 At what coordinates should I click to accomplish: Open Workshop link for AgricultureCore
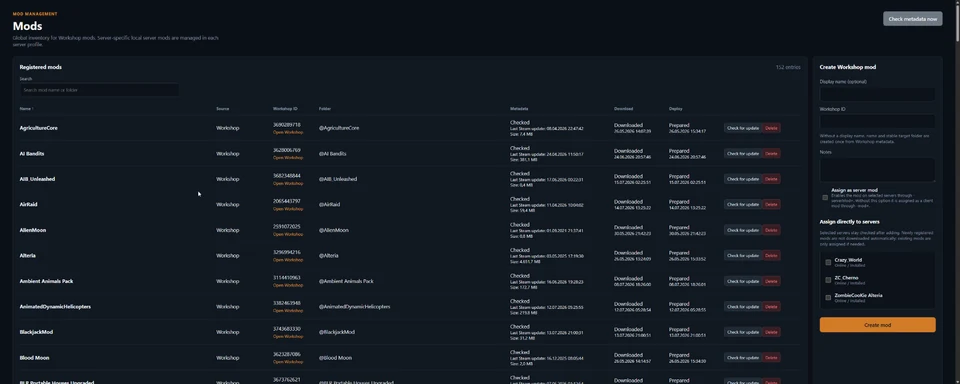[288, 132]
